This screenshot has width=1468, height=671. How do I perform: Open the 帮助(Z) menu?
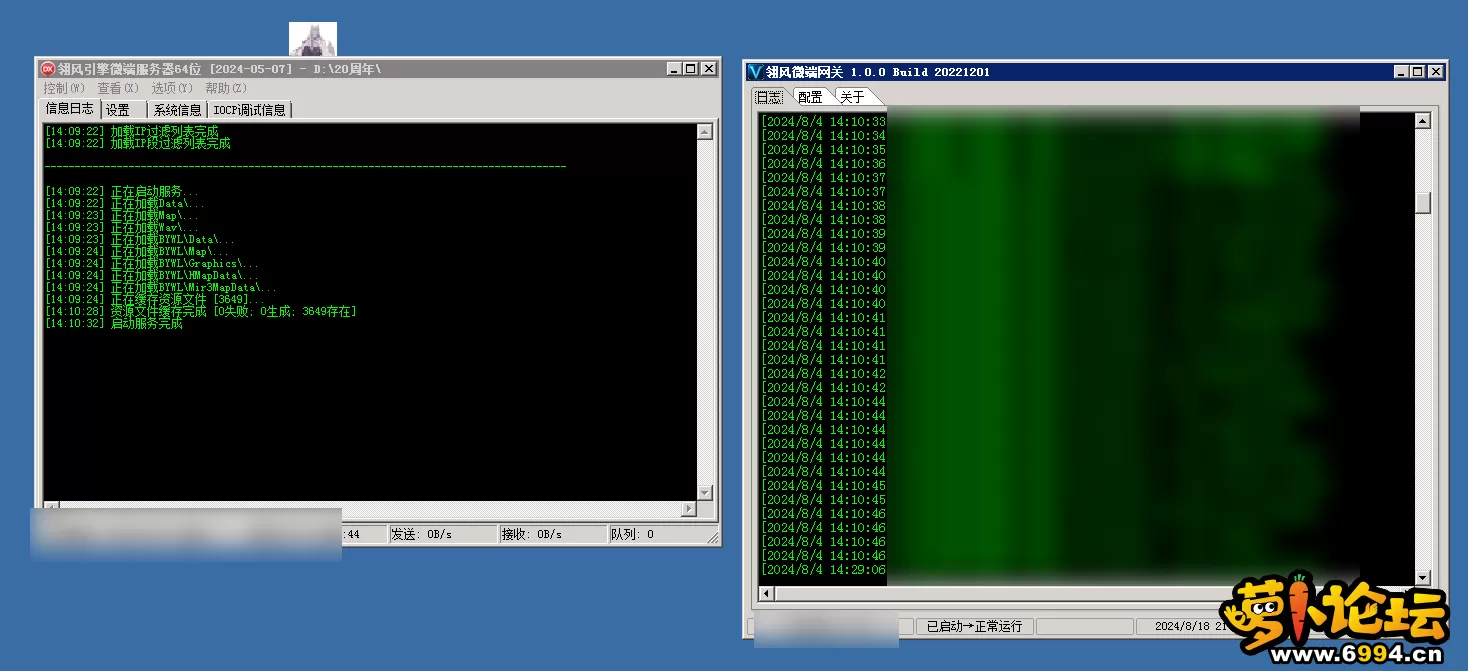click(226, 89)
